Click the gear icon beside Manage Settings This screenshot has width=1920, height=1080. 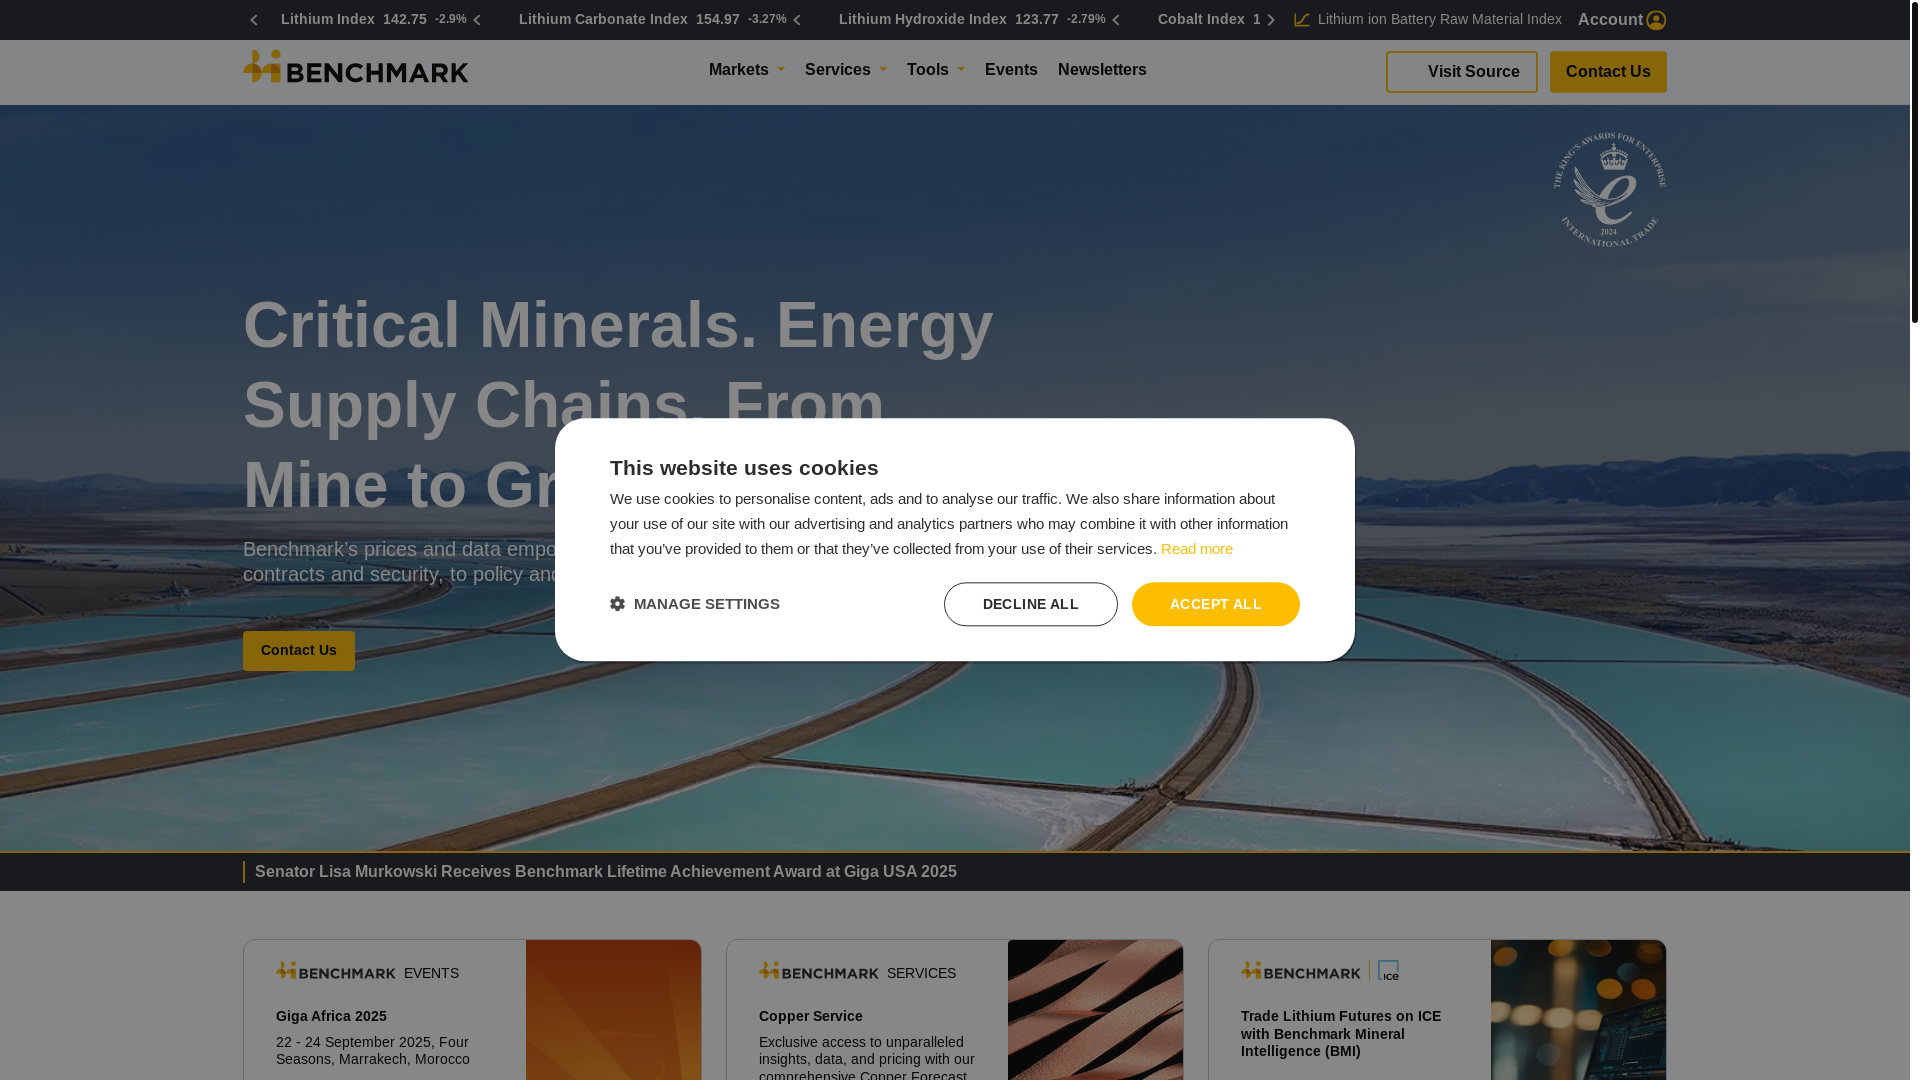617,604
